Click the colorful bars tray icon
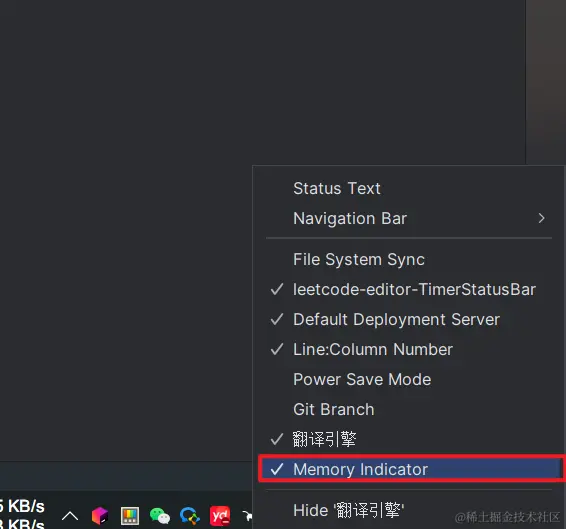Screen dimensions: 566x529 point(130,516)
